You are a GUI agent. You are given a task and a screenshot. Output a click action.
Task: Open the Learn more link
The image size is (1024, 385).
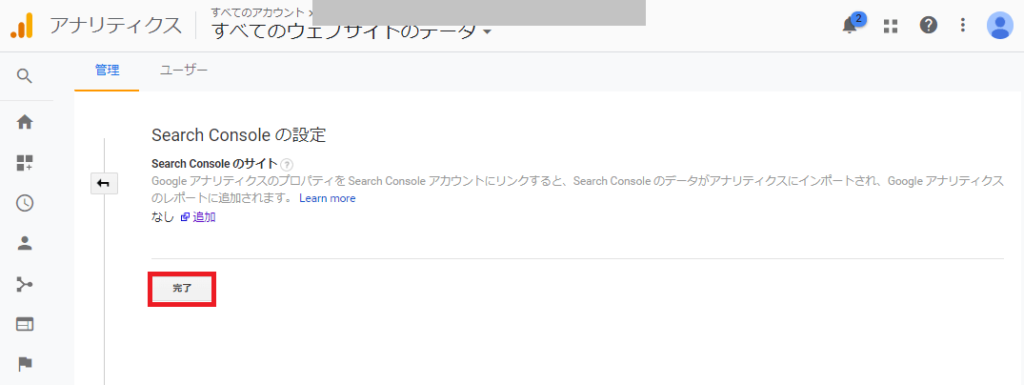(x=327, y=198)
